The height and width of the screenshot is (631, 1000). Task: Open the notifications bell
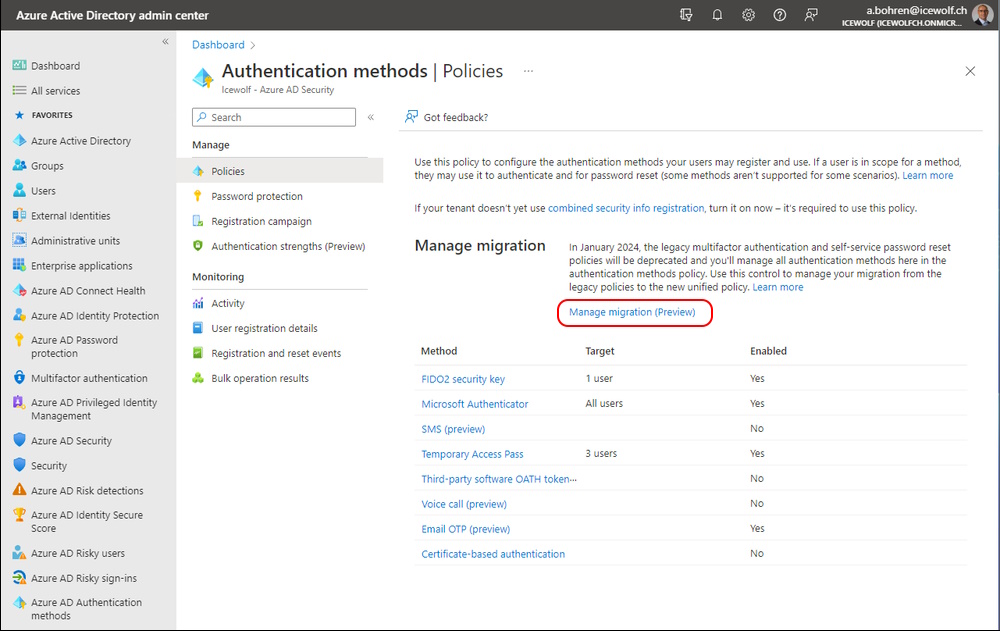pyautogui.click(x=717, y=15)
